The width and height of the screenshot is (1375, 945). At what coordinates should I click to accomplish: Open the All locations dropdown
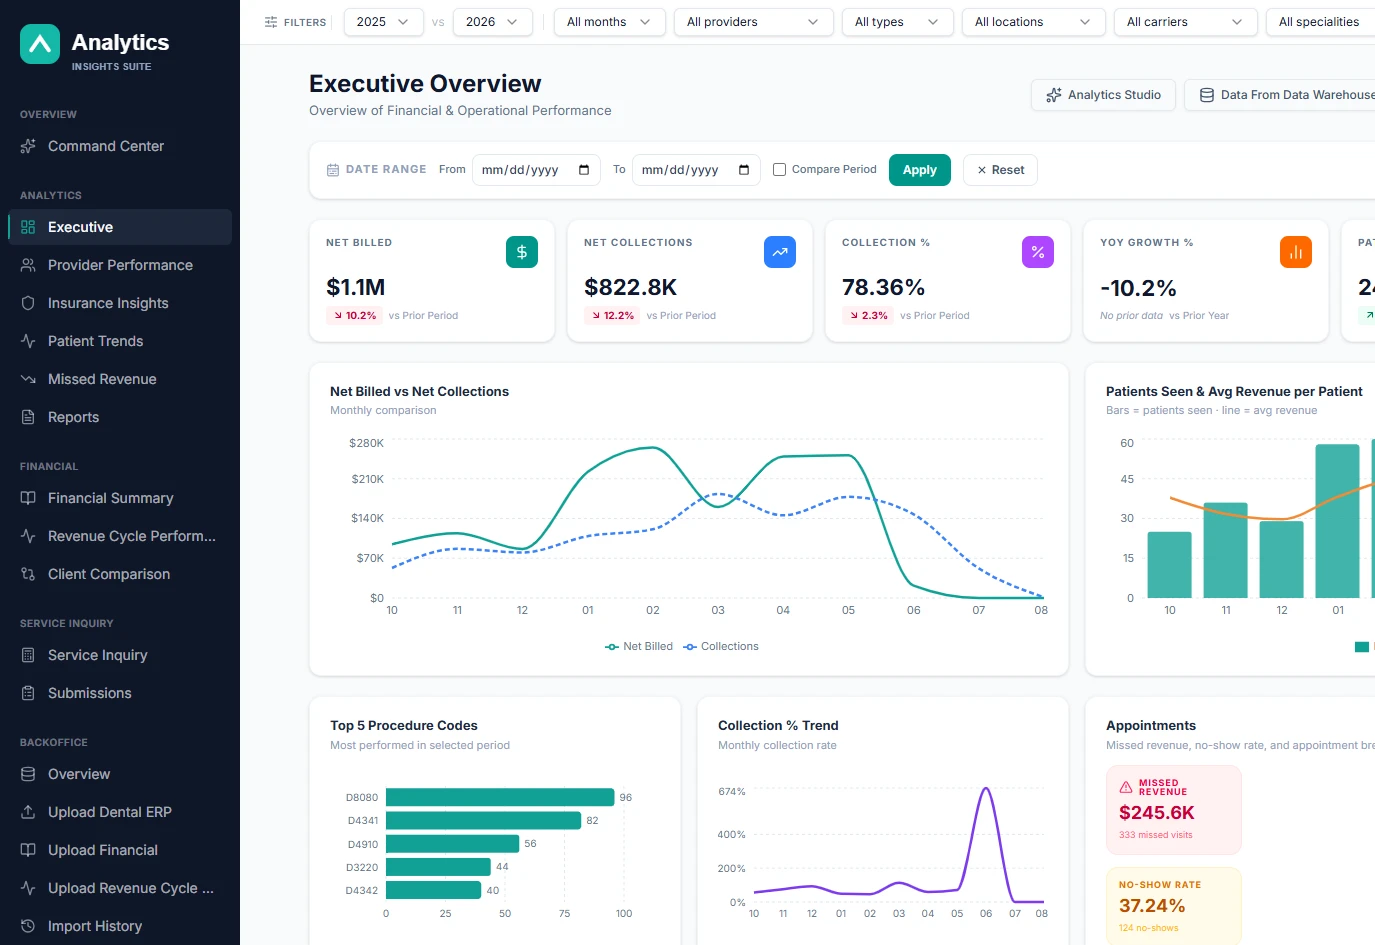click(1034, 22)
